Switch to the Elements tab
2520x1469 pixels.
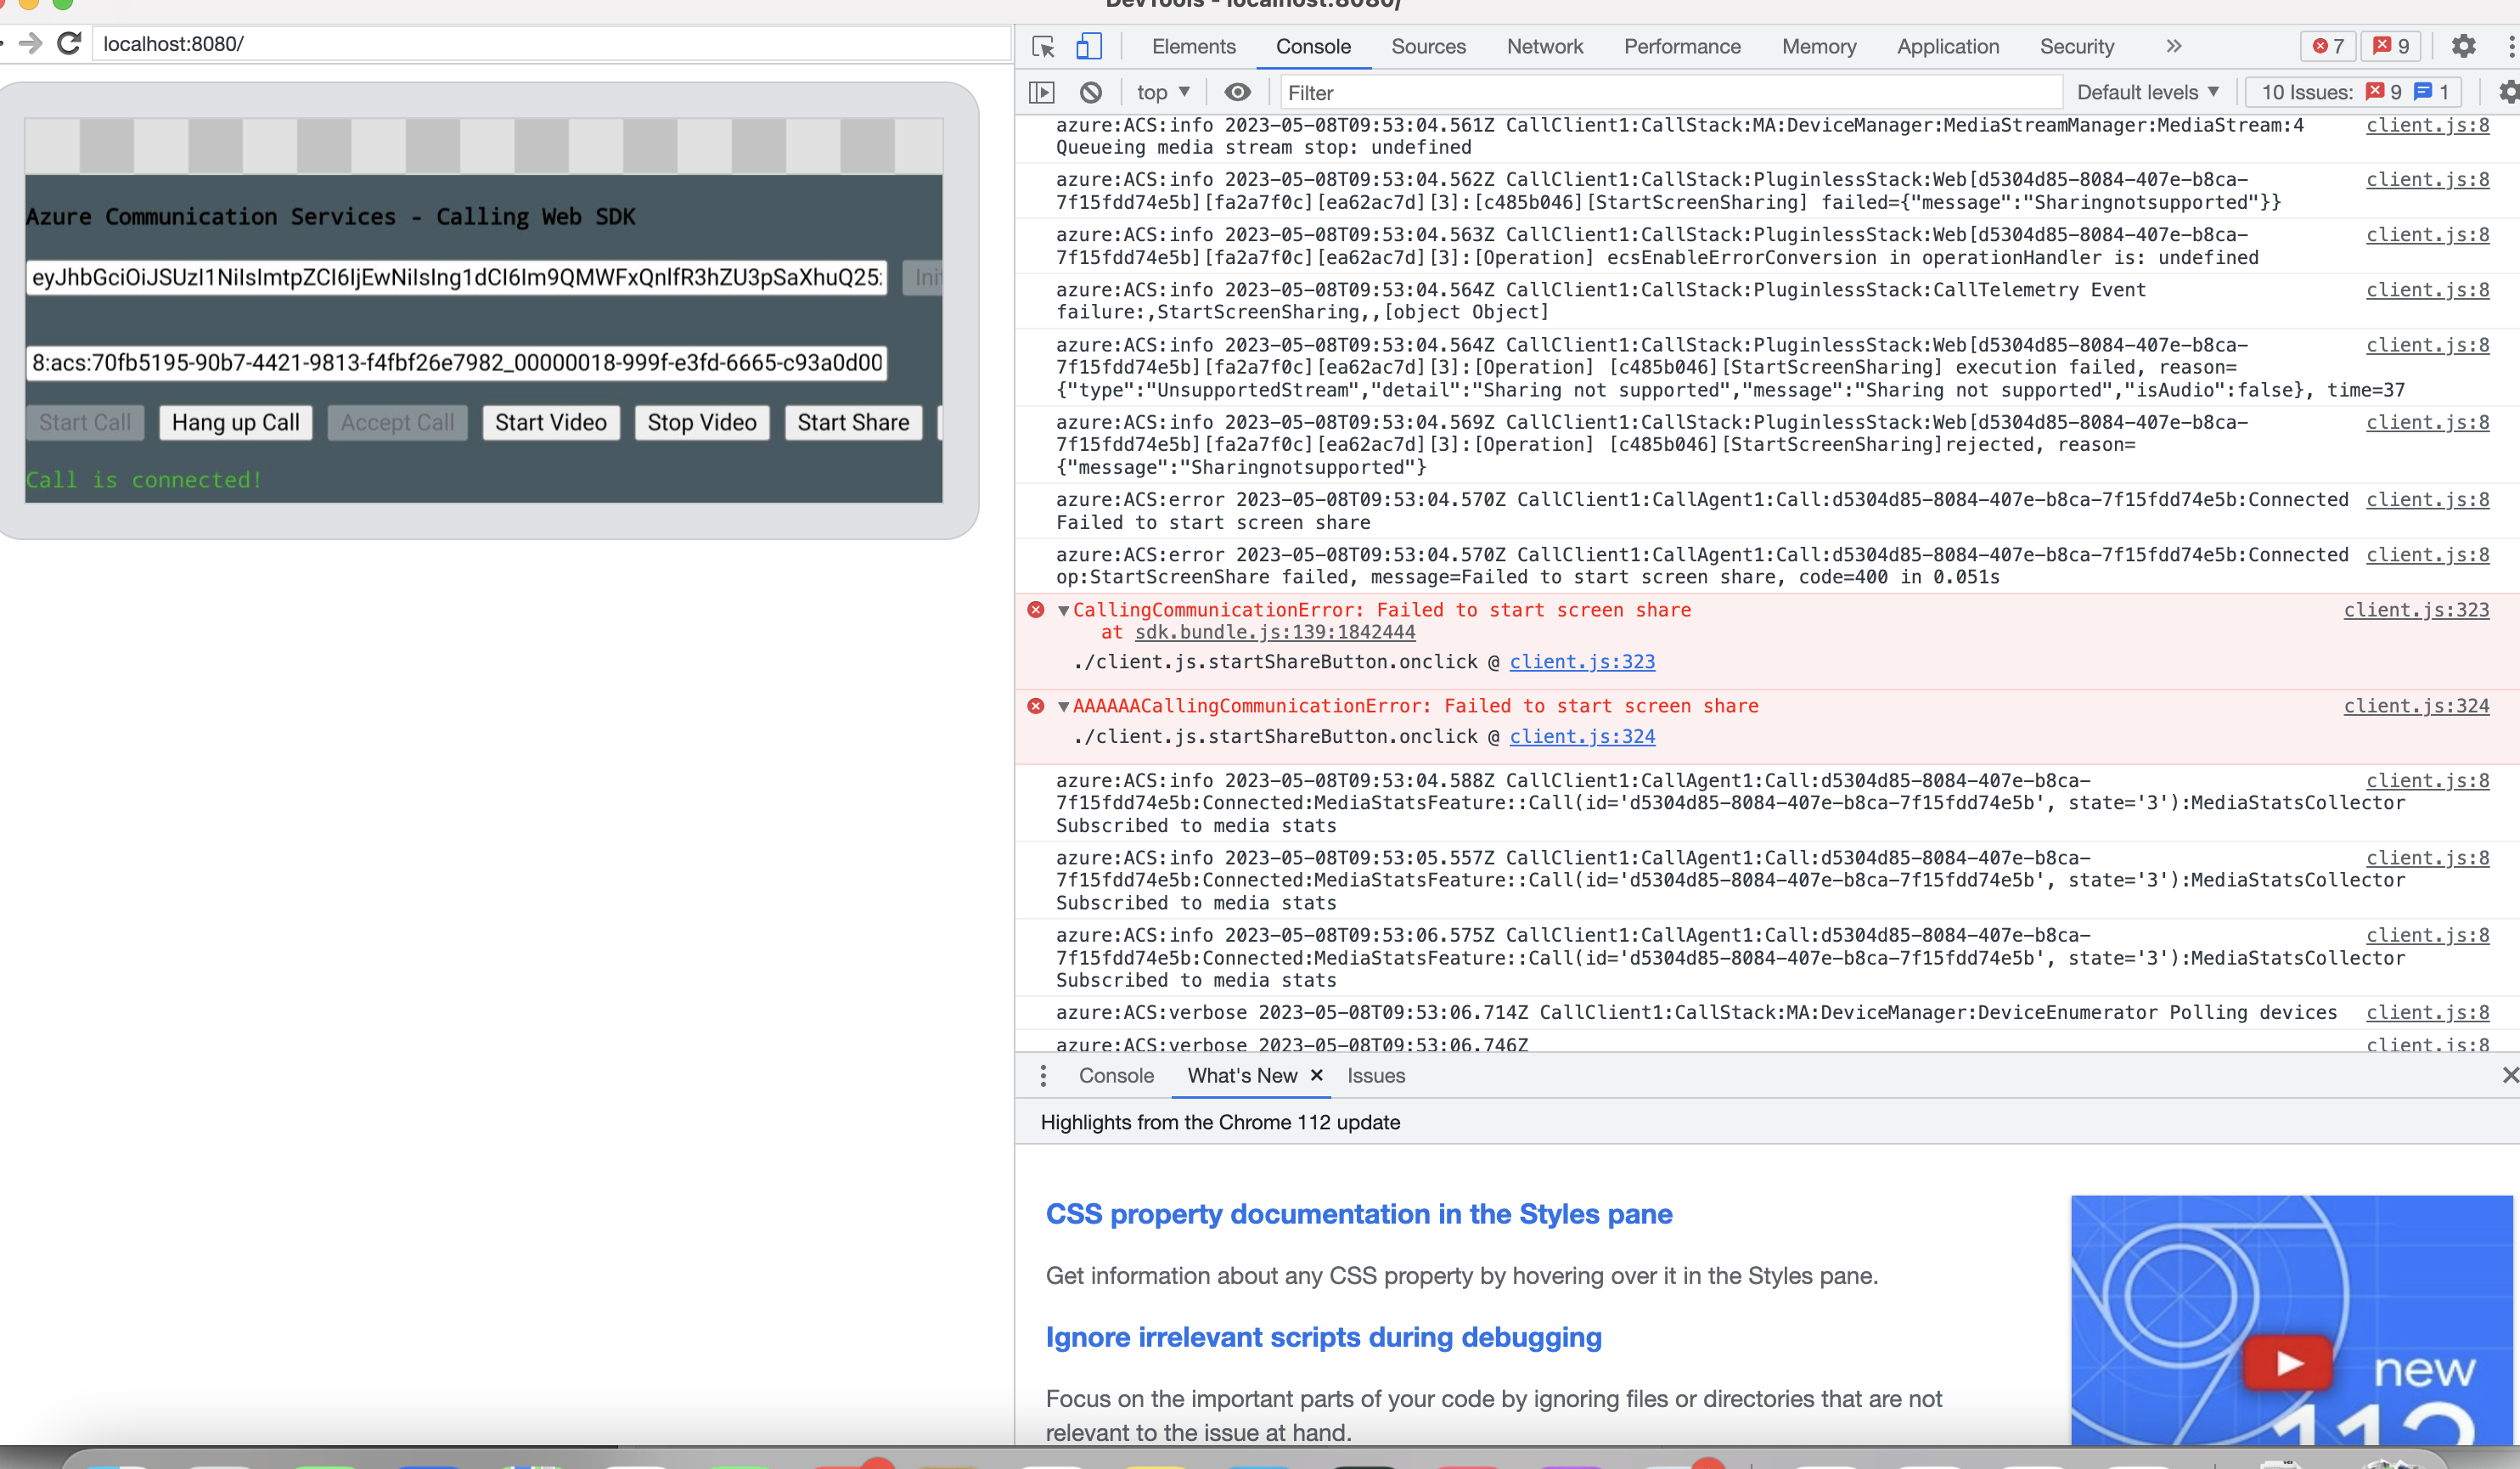click(x=1194, y=47)
